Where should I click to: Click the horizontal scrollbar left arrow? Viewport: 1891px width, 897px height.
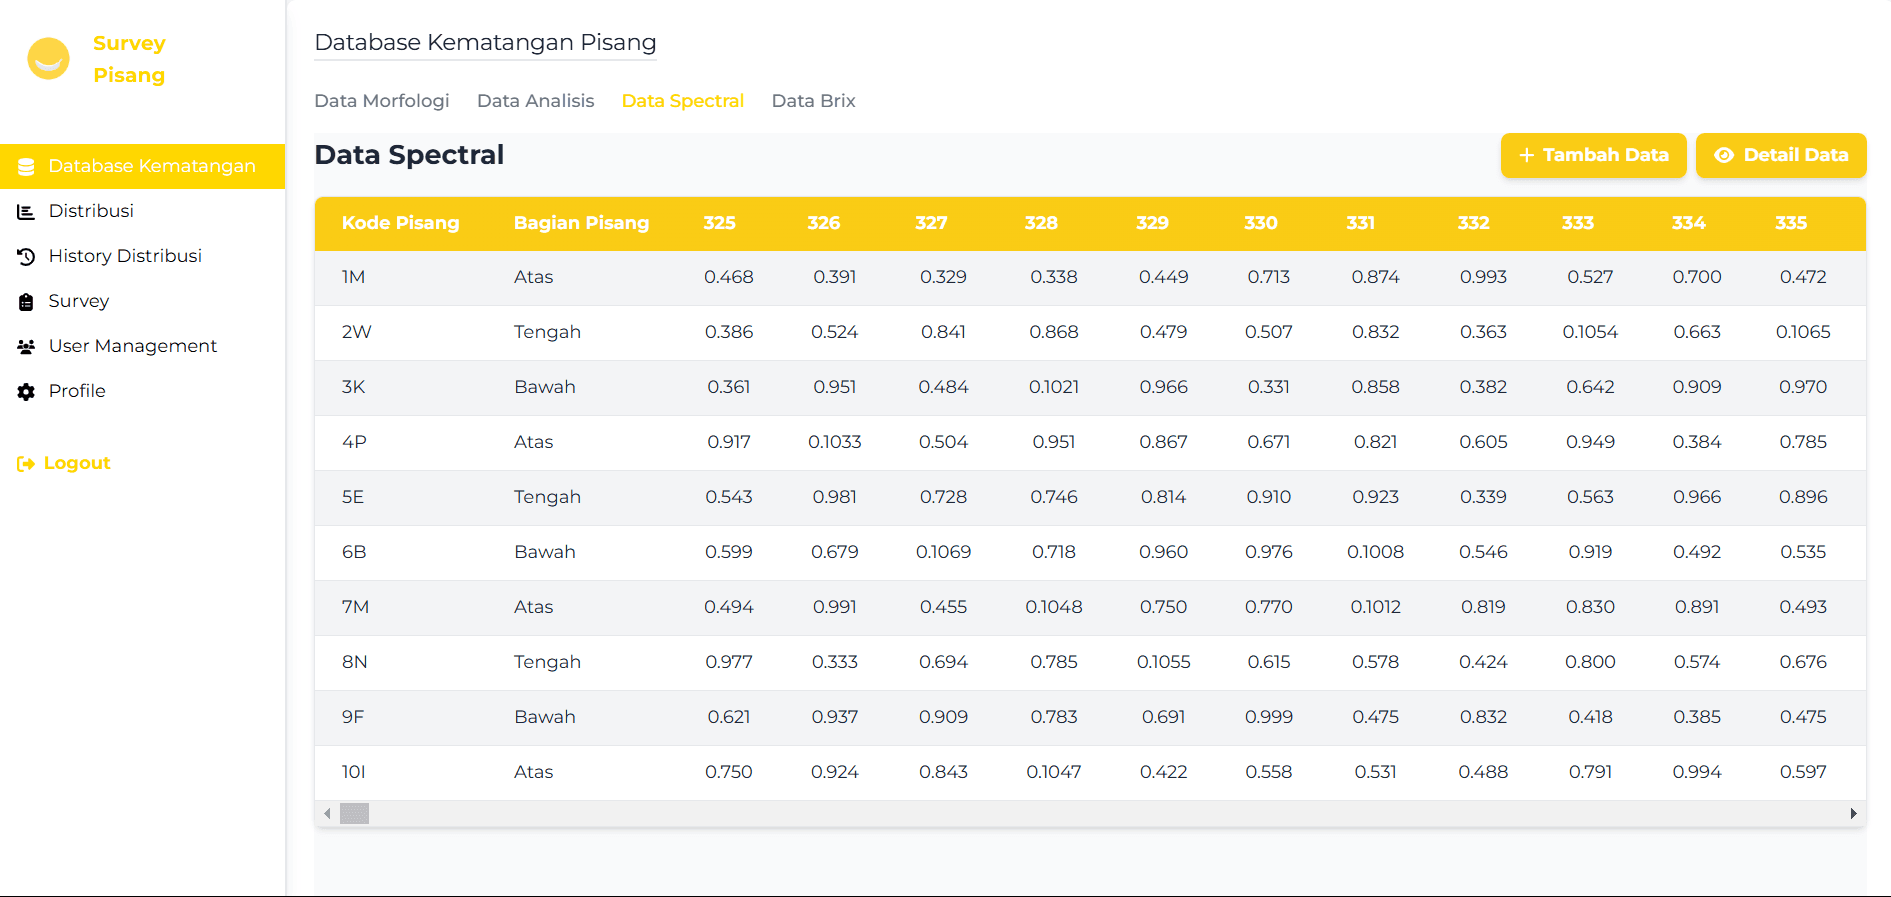coord(327,814)
